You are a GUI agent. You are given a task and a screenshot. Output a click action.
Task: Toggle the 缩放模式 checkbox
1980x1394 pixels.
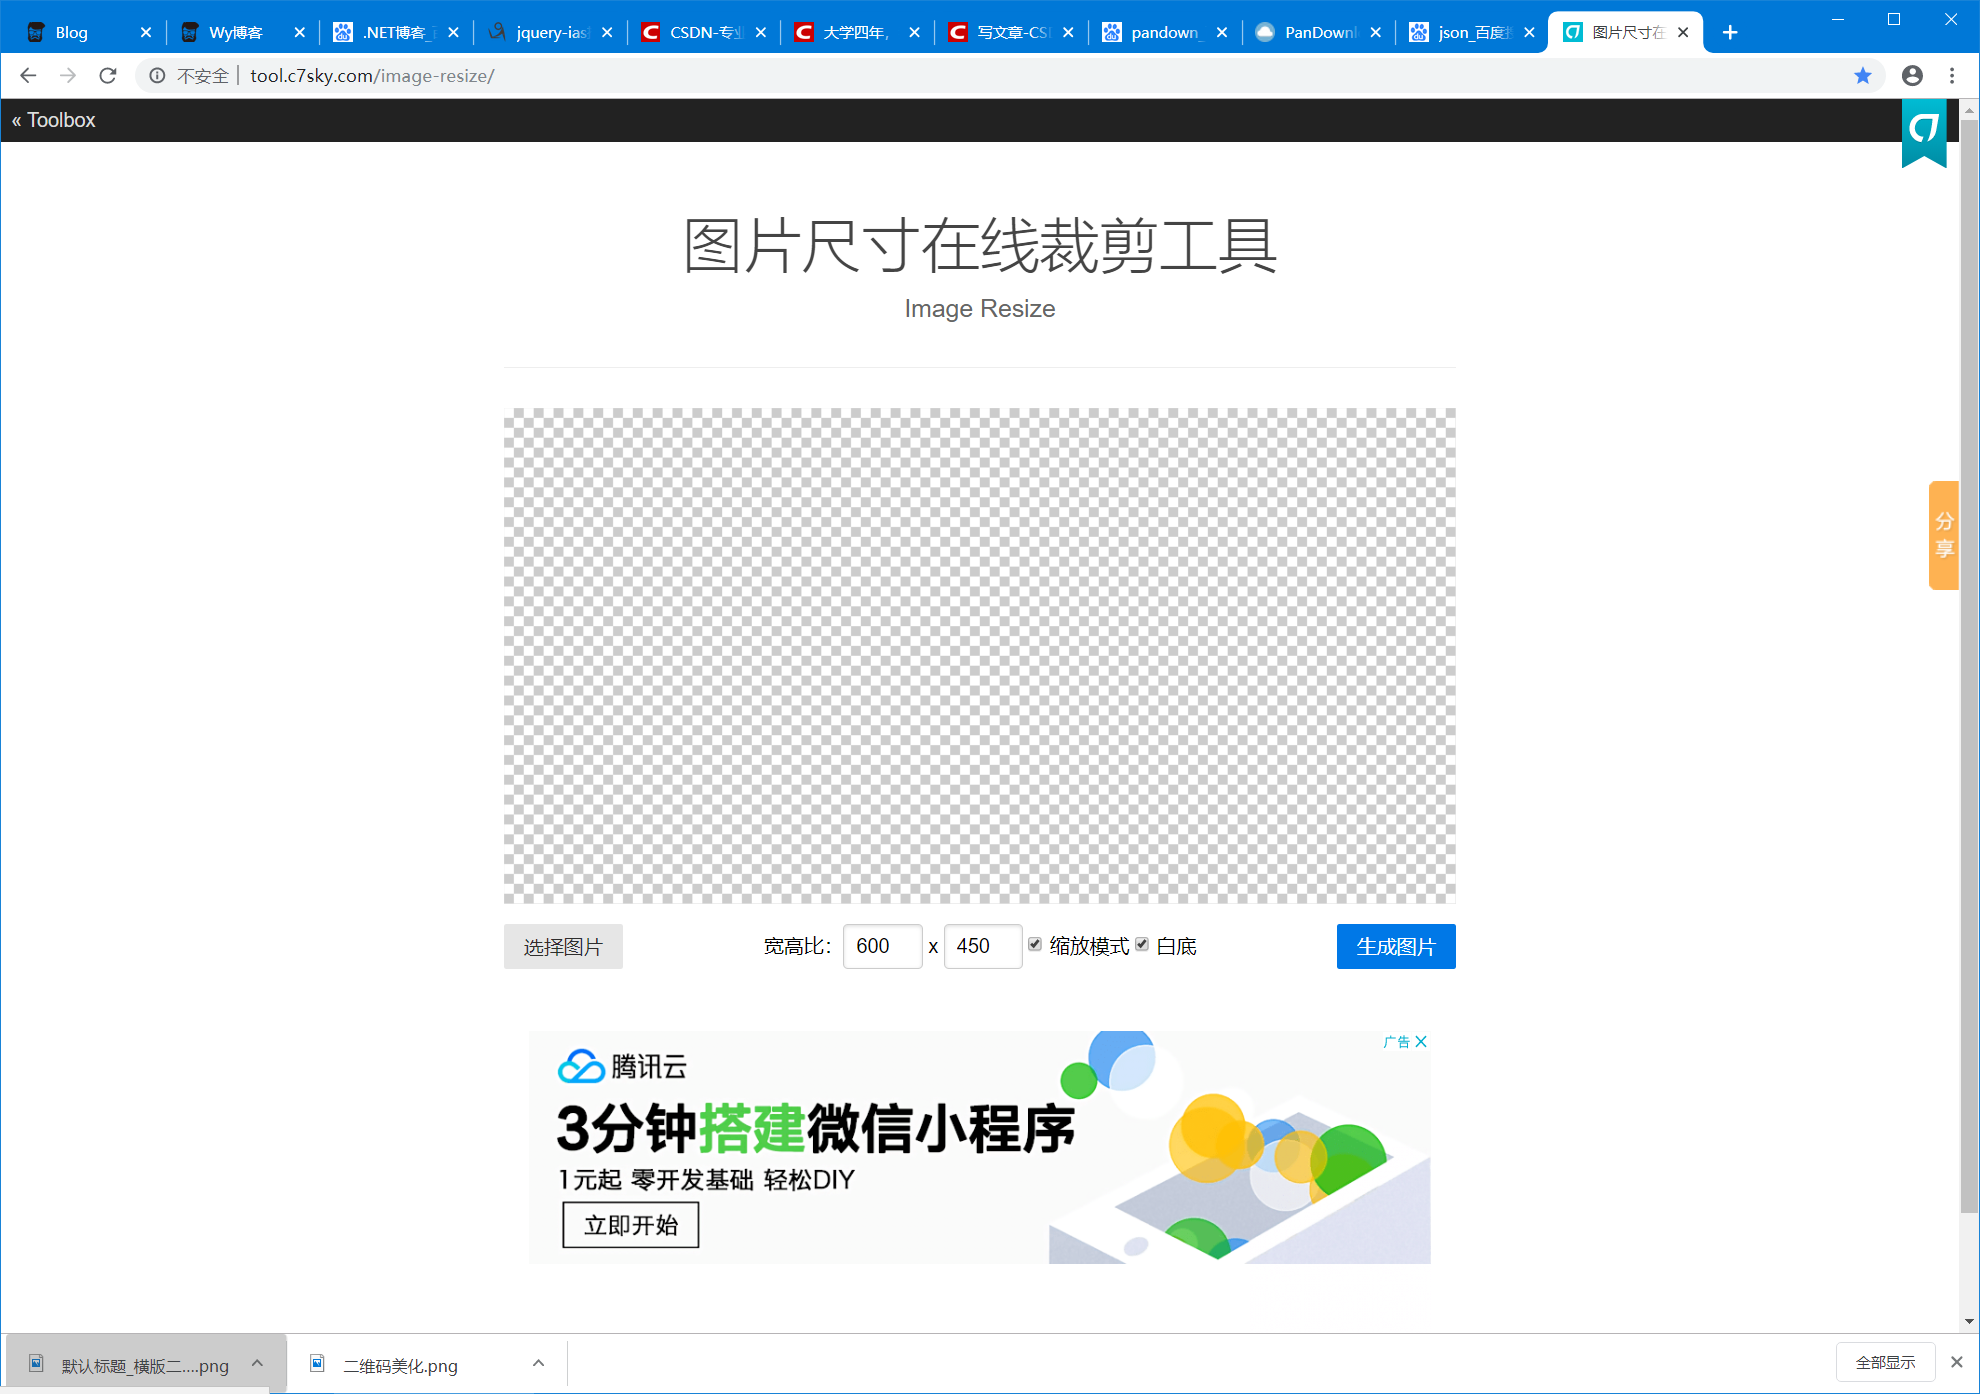coord(1035,944)
